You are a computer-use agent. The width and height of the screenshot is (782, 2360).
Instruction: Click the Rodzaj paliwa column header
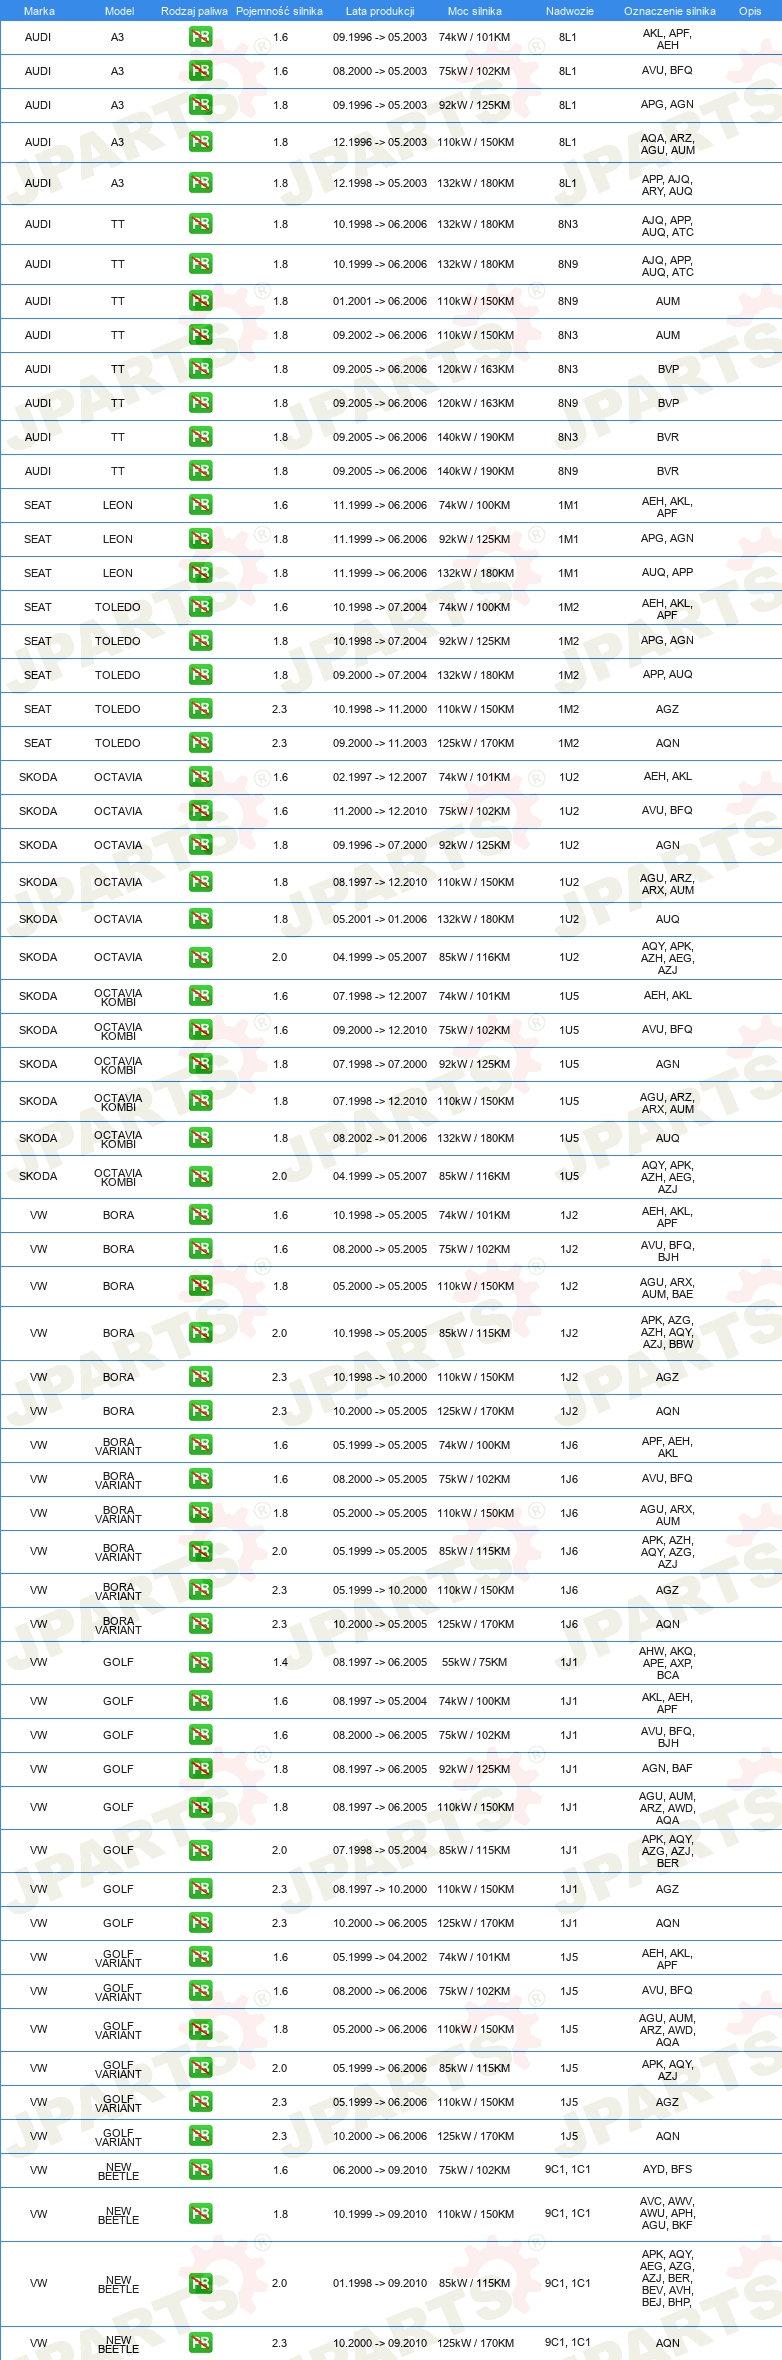pos(194,11)
